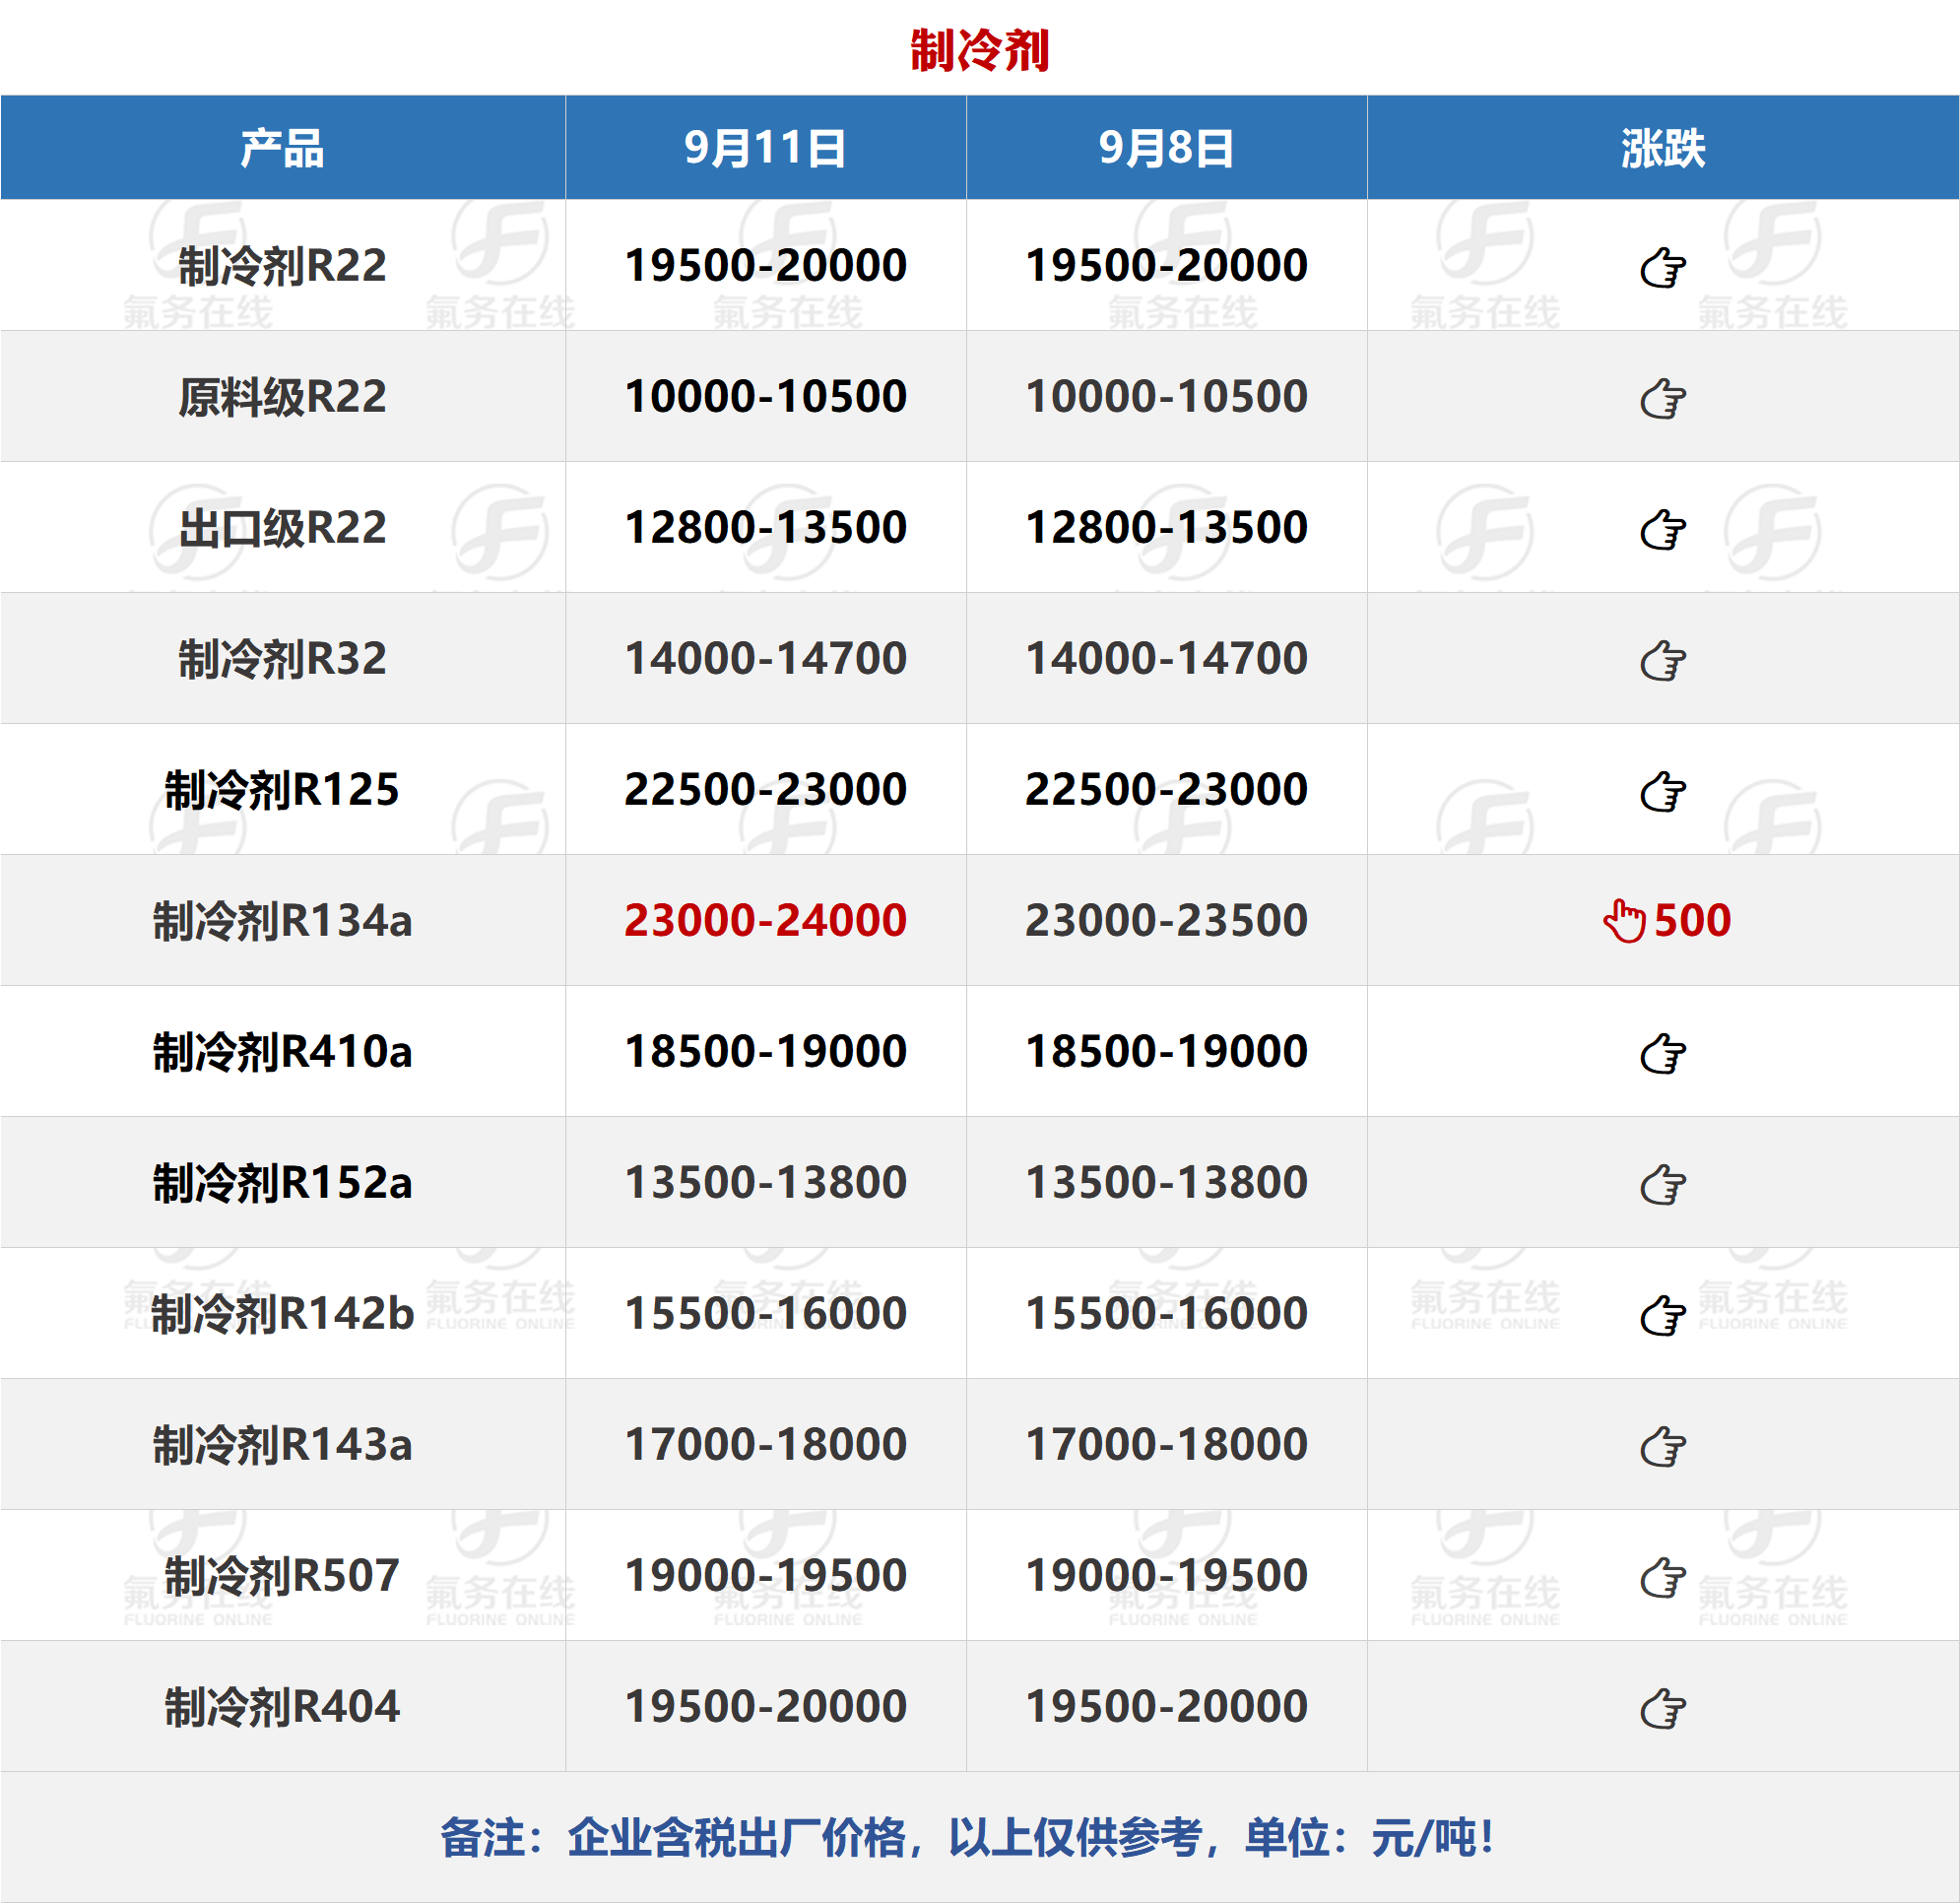This screenshot has width=1960, height=1903.
Task: Click the hand icon in R22 refrigerant row
Action: pos(1662,267)
